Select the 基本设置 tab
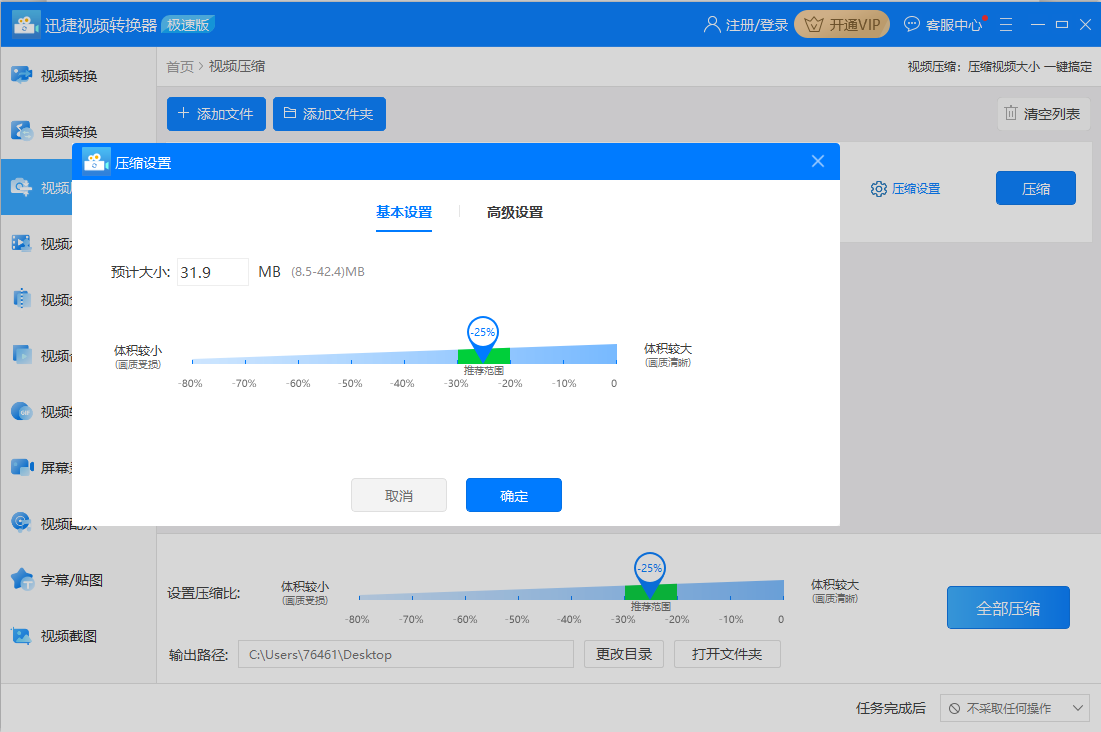Screen dimensions: 1101x732 (x=404, y=212)
